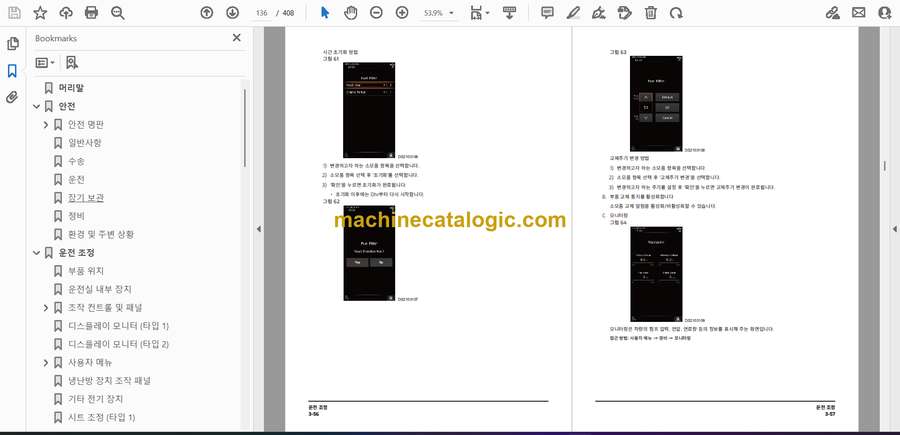The image size is (900, 435).
Task: Open the 장기 보관 bookmark link
Action: pyautogui.click(x=84, y=198)
